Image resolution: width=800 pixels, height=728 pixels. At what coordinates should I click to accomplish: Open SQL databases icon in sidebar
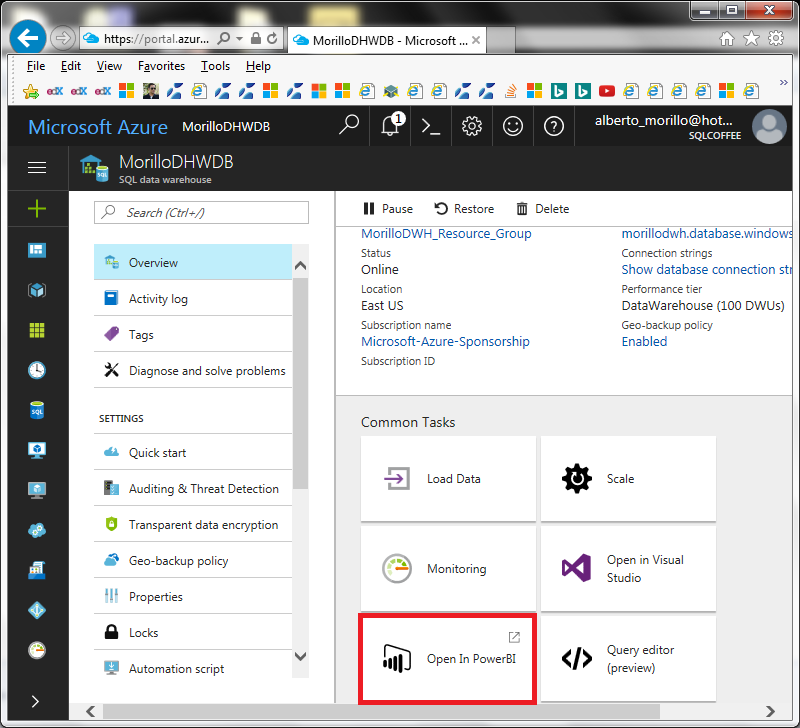(37, 410)
